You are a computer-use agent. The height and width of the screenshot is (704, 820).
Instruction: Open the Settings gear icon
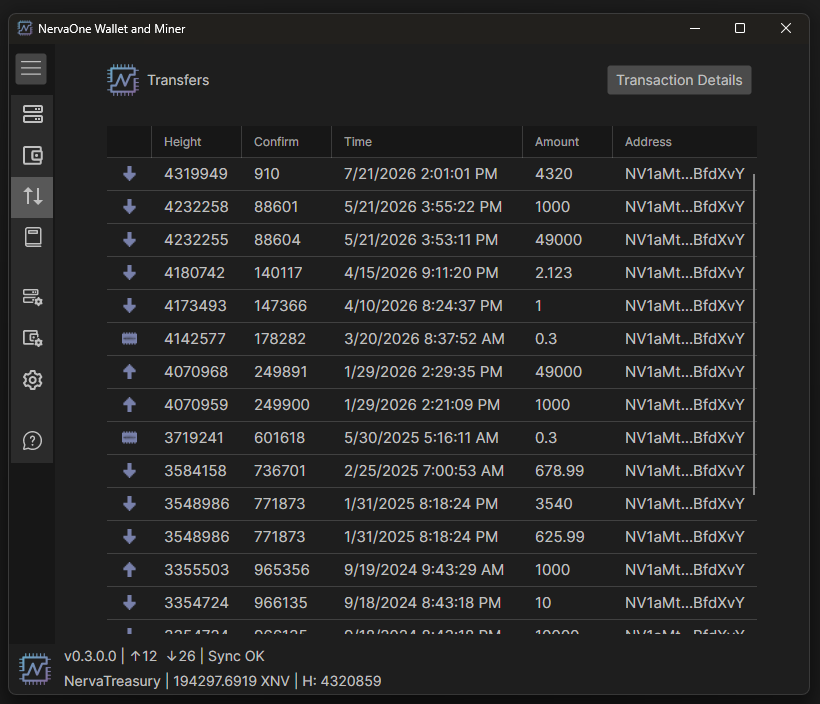point(32,380)
